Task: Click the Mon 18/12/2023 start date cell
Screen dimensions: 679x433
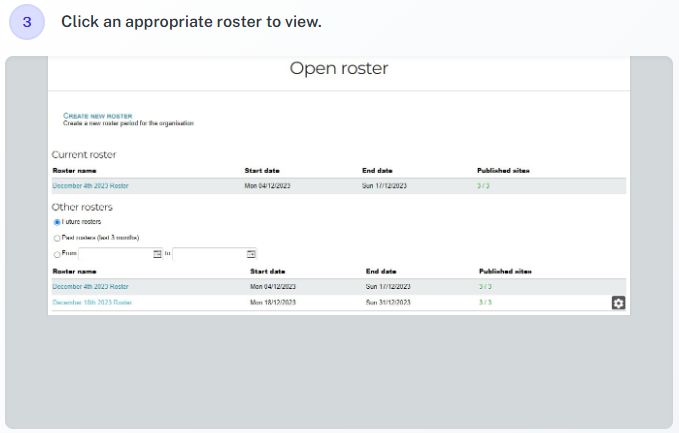Action: 273,302
